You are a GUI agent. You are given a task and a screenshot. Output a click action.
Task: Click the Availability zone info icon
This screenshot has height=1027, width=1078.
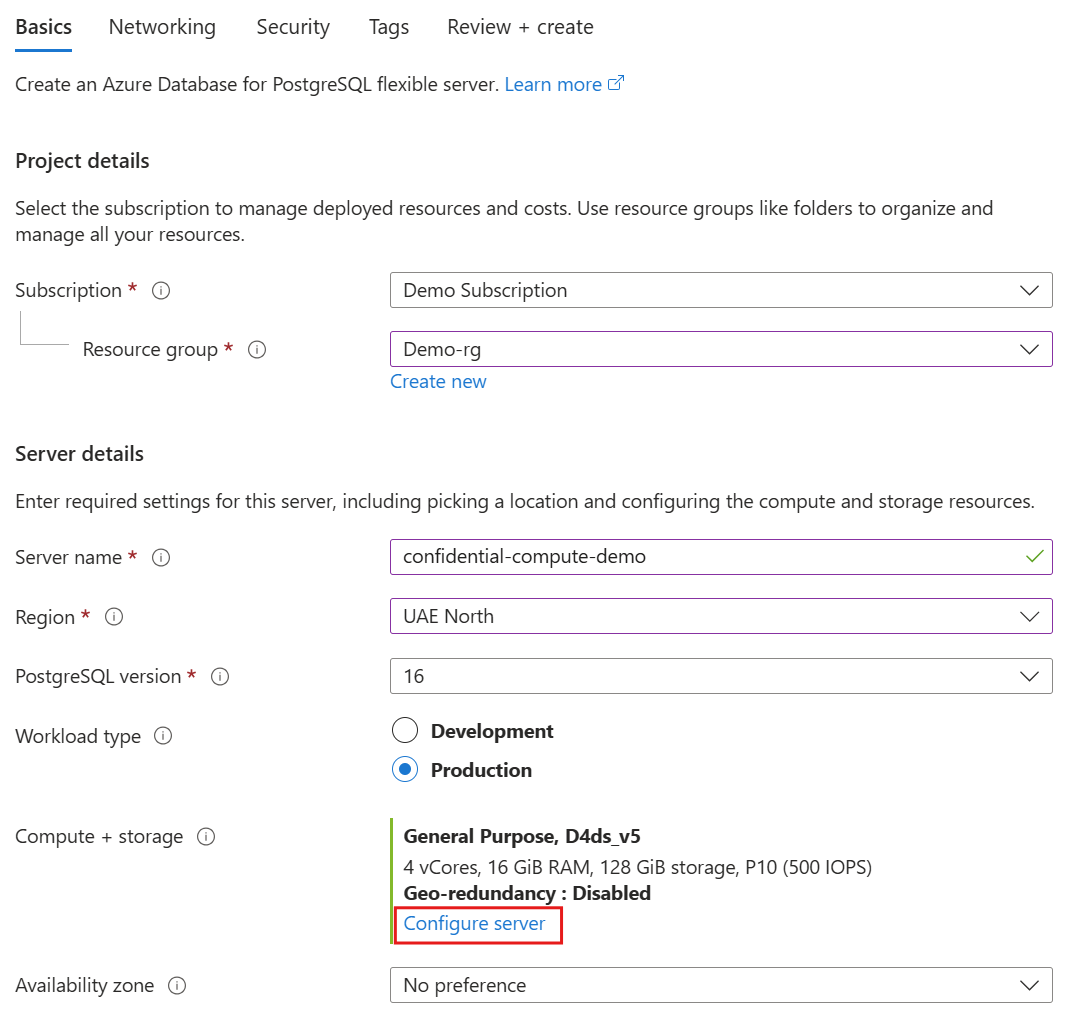pyautogui.click(x=177, y=986)
